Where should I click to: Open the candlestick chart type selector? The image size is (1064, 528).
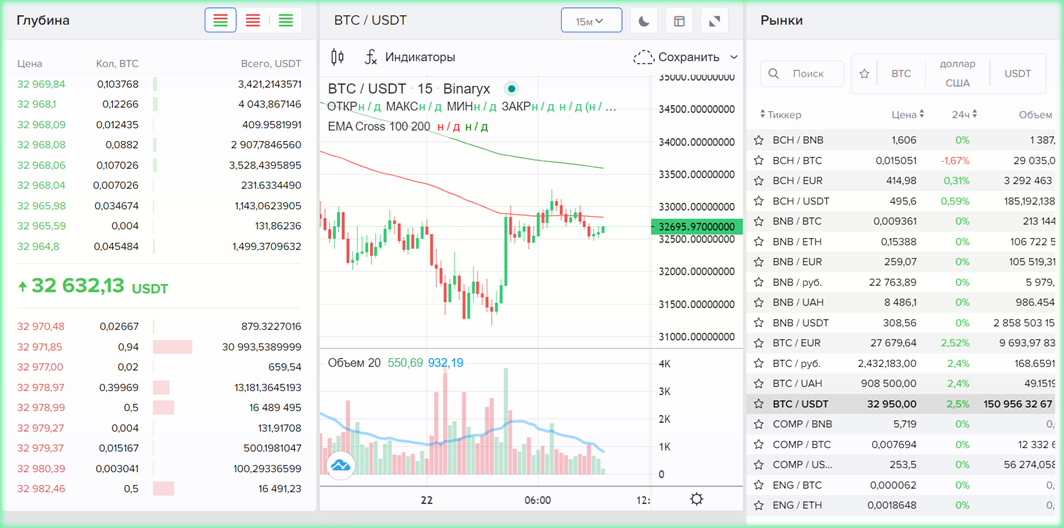pyautogui.click(x=337, y=57)
